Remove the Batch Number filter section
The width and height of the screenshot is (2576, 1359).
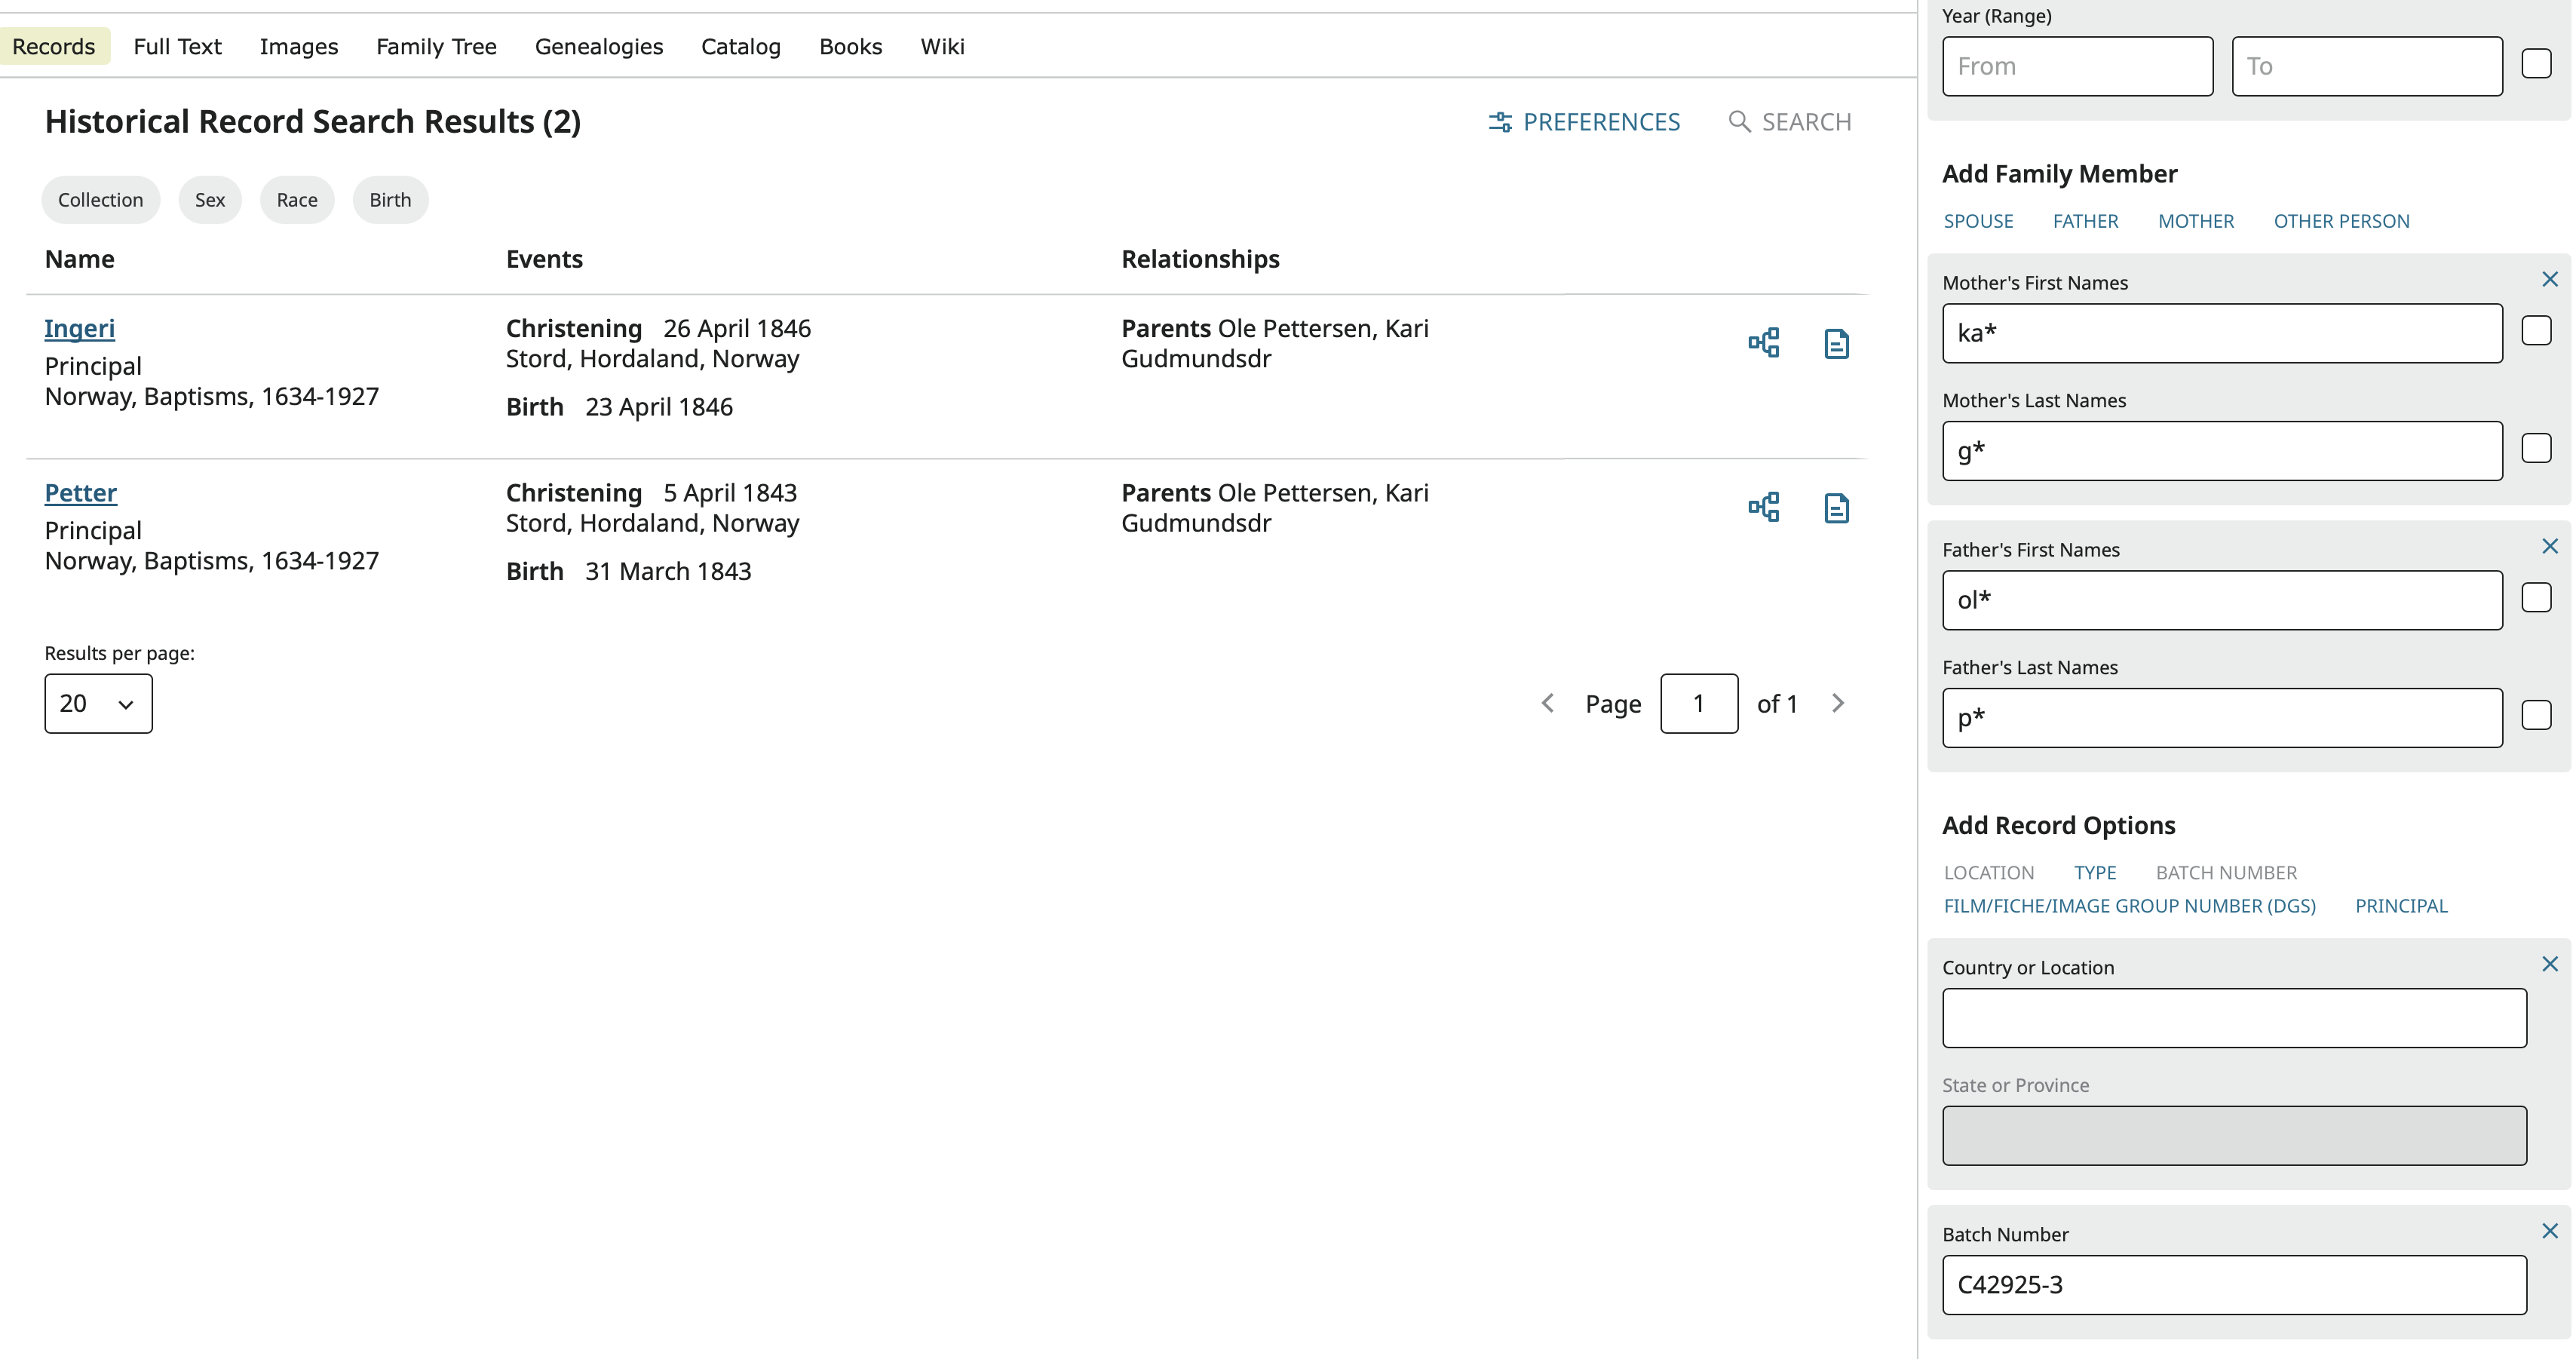2550,1231
